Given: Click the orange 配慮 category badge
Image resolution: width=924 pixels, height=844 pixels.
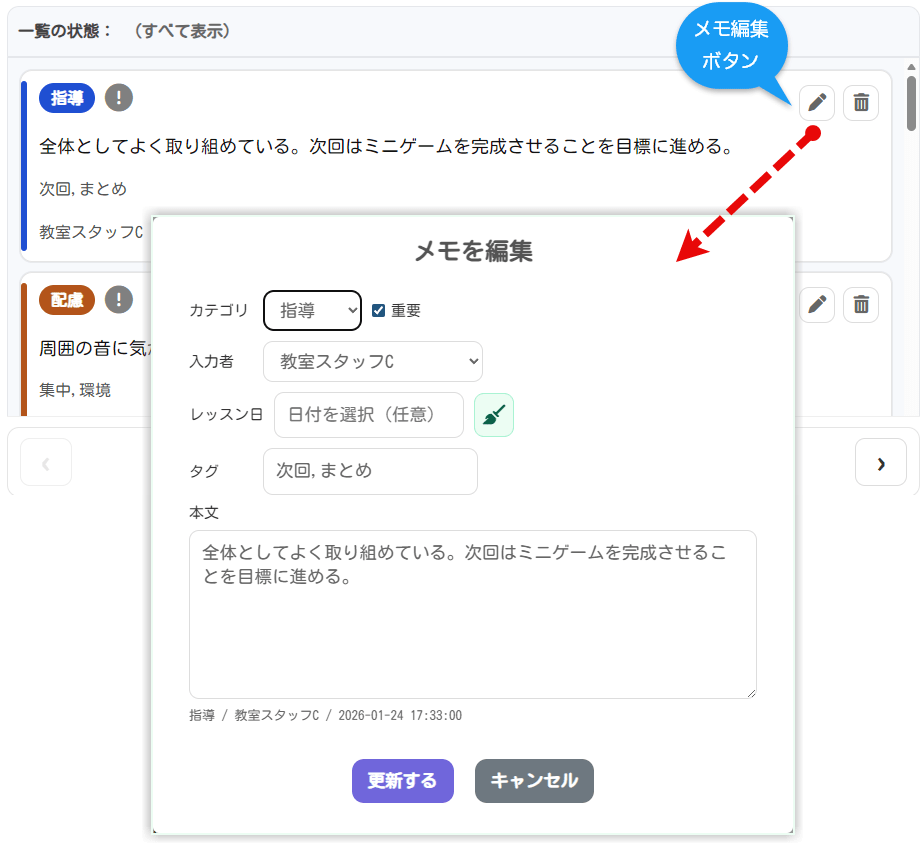Looking at the screenshot, I should 67,299.
